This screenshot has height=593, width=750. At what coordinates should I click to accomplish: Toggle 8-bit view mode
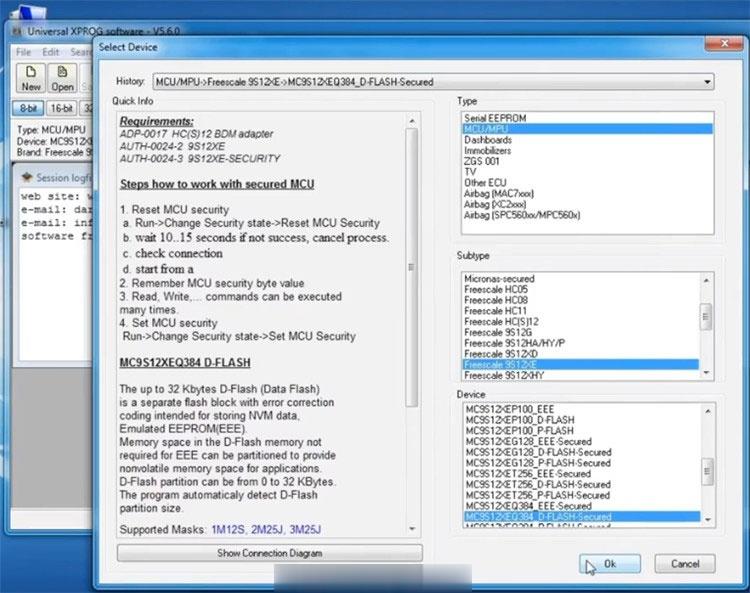pyautogui.click(x=28, y=108)
